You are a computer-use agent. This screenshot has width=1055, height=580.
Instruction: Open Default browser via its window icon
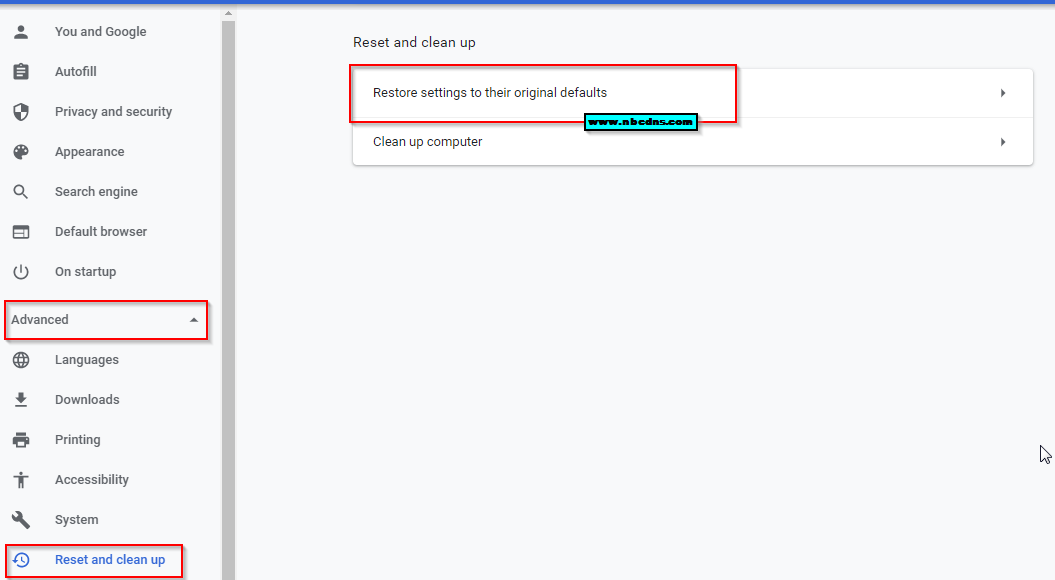point(21,232)
